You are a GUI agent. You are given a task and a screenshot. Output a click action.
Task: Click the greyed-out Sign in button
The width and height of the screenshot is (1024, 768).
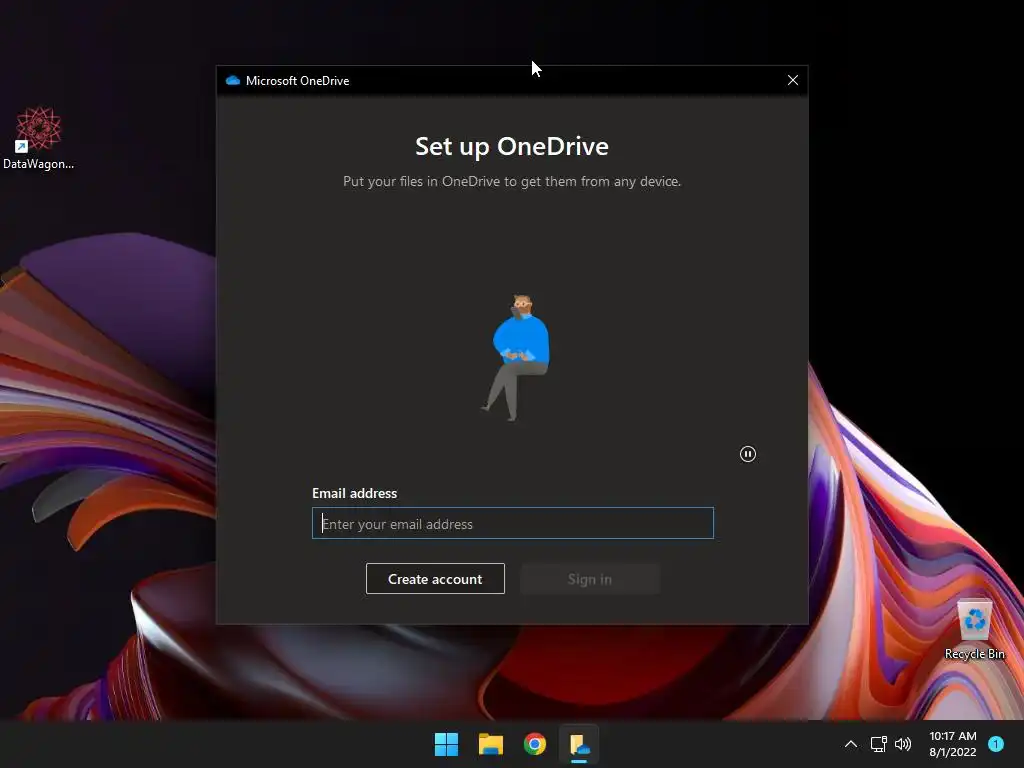590,579
